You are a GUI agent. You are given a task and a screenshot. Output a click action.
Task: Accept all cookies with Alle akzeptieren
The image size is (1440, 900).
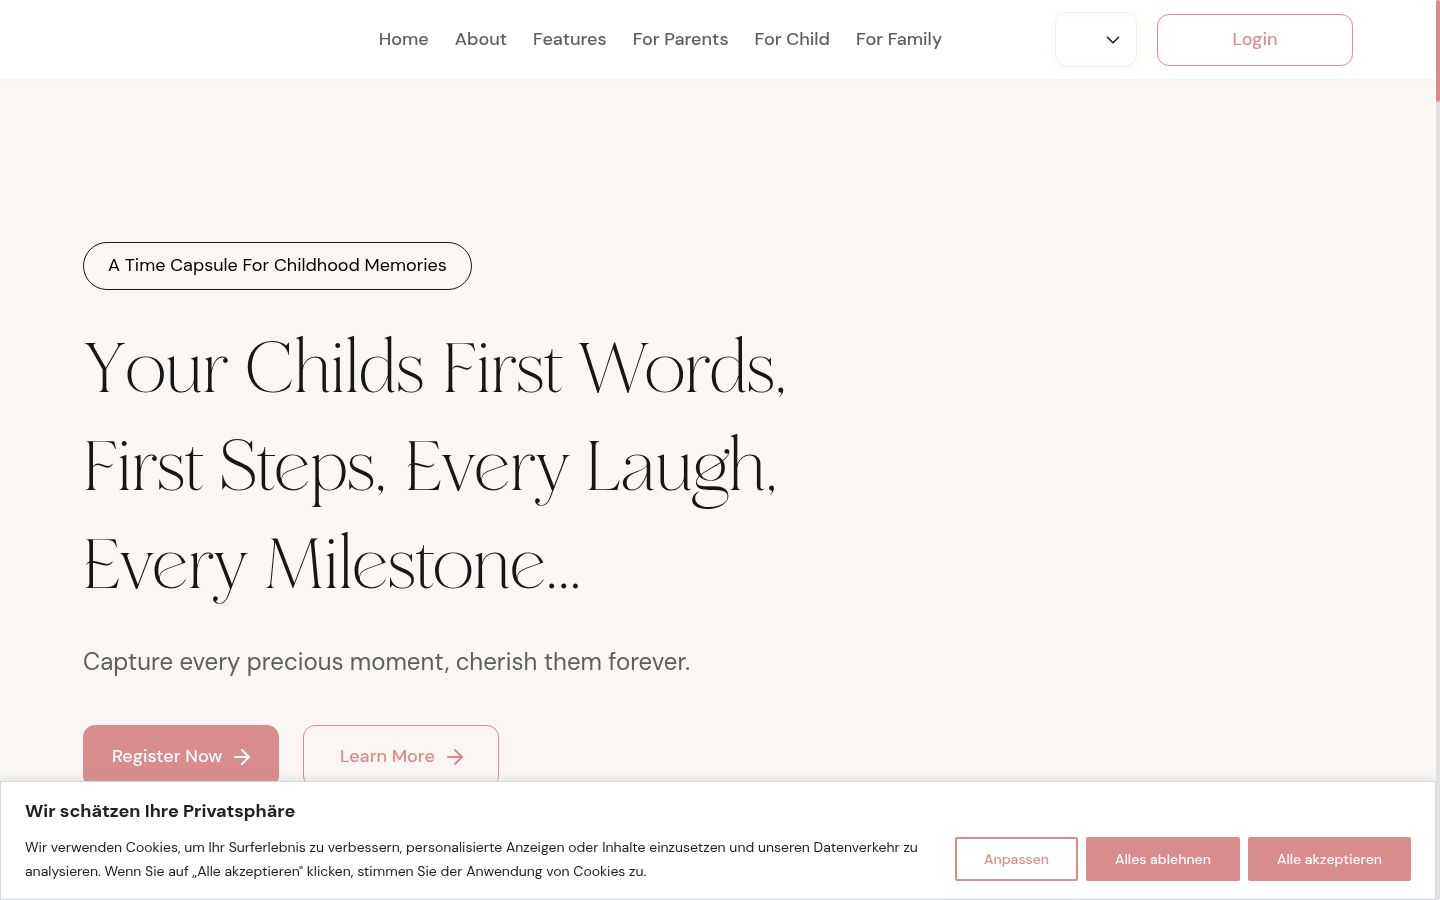(1329, 859)
